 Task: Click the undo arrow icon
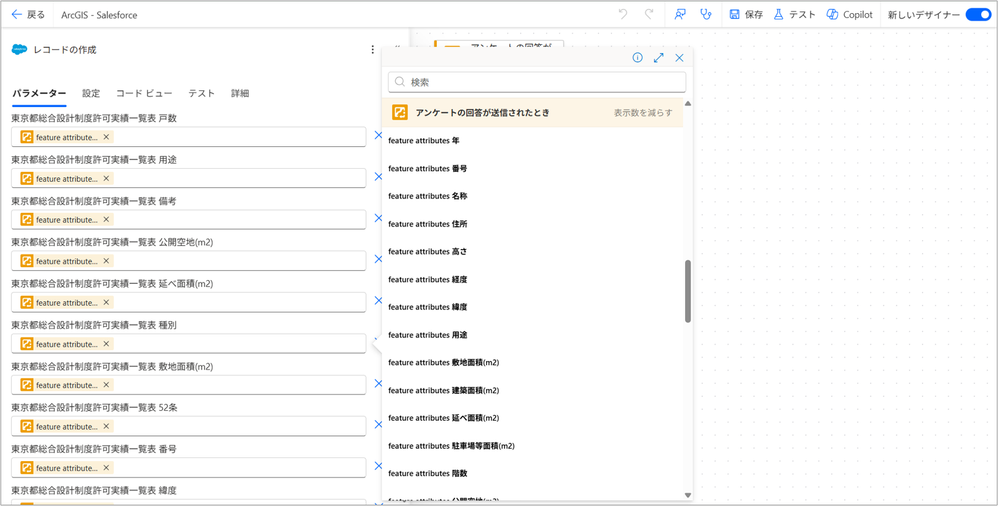(x=623, y=15)
